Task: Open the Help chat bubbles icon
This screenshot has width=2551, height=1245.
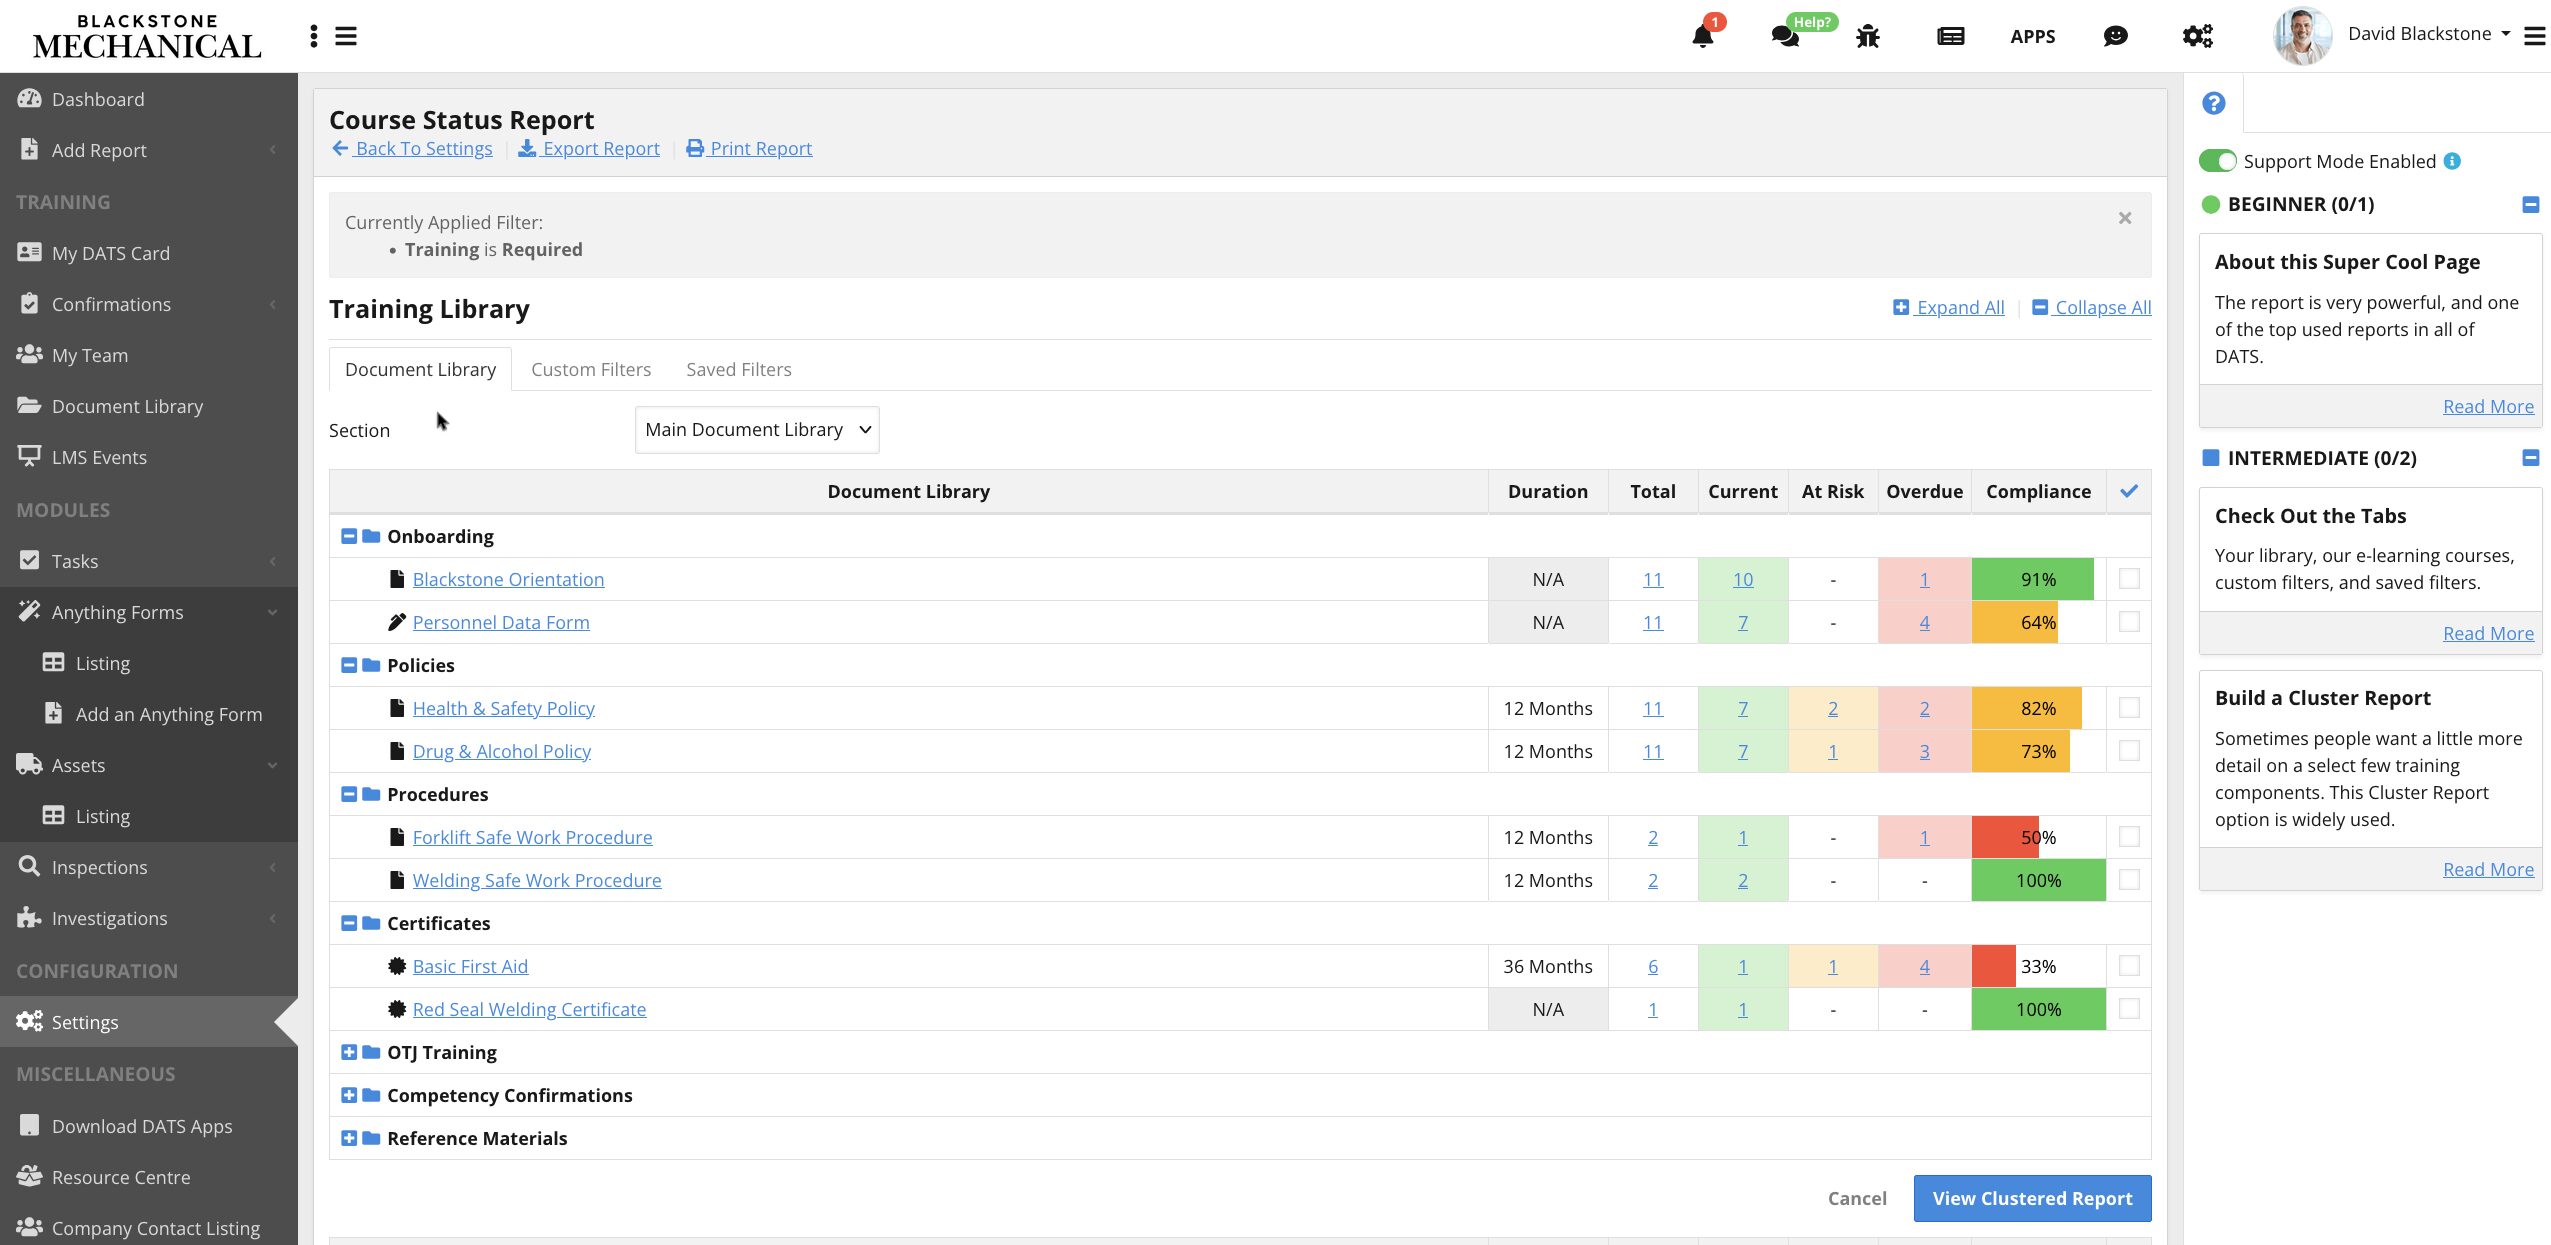Action: tap(1785, 37)
